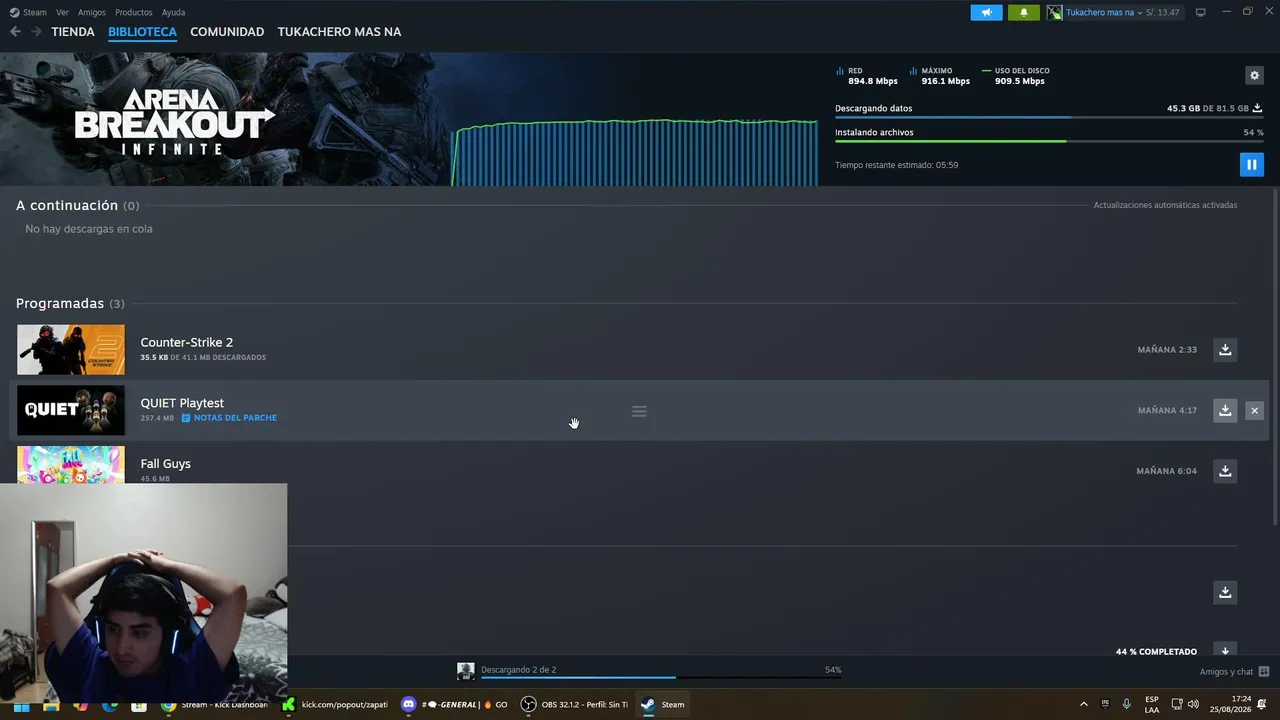Click Tiempo restante estimado: 05:59
This screenshot has width=1280, height=720.
coord(896,165)
